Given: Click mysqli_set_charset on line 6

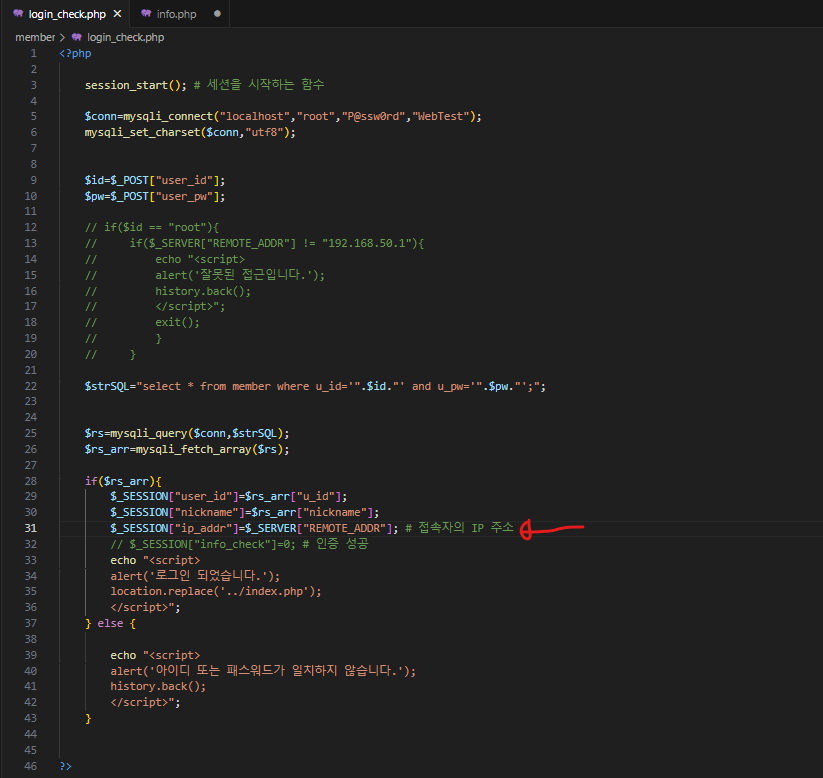Looking at the screenshot, I should point(142,132).
